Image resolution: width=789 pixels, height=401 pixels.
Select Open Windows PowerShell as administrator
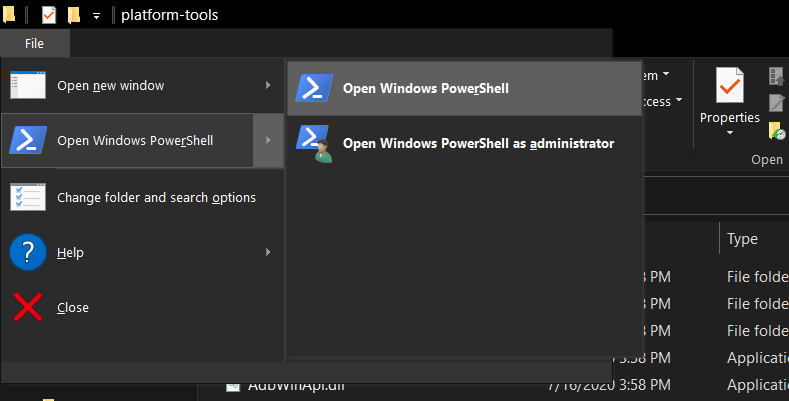click(x=464, y=143)
